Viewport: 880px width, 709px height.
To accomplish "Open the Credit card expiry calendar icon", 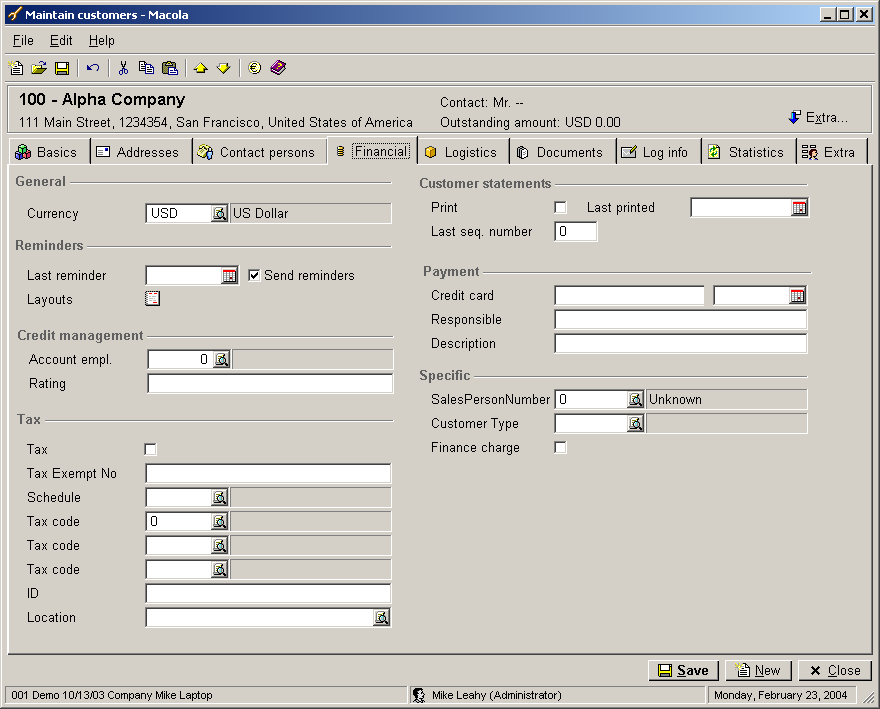I will click(797, 296).
